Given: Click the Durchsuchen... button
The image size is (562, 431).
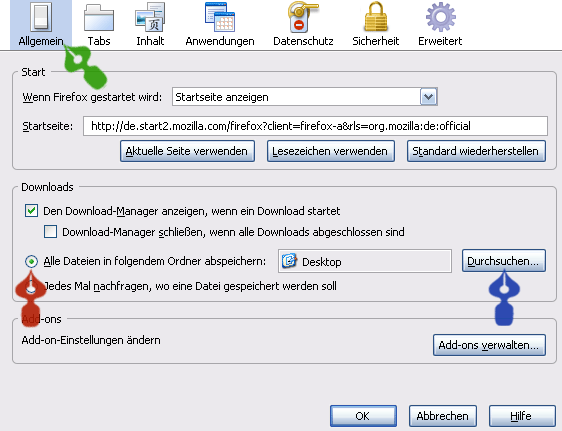Looking at the screenshot, I should pos(504,261).
